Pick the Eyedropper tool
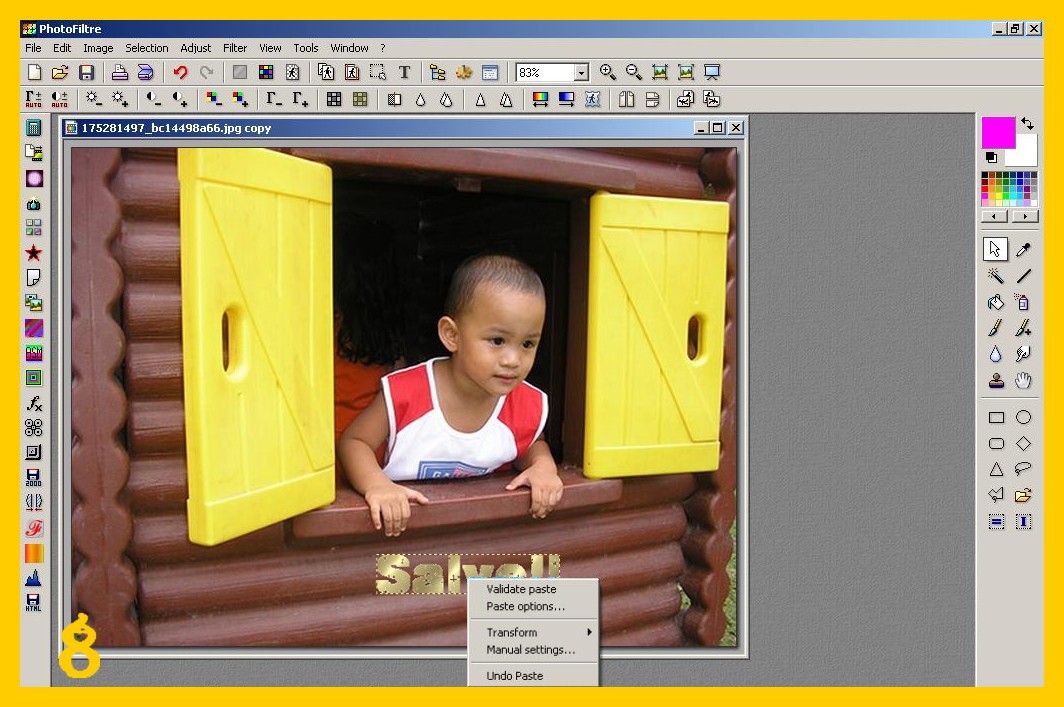The image size is (1064, 707). 1023,250
